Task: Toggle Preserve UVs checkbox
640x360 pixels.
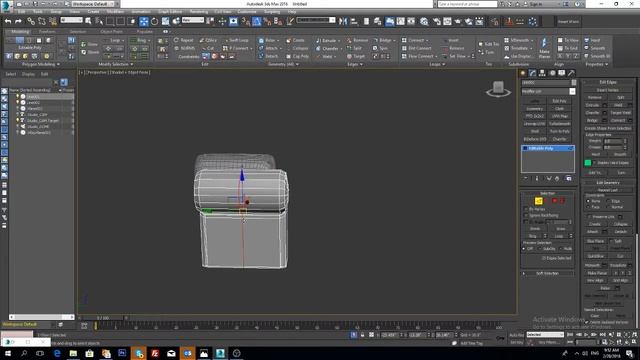Action: pyautogui.click(x=589, y=217)
